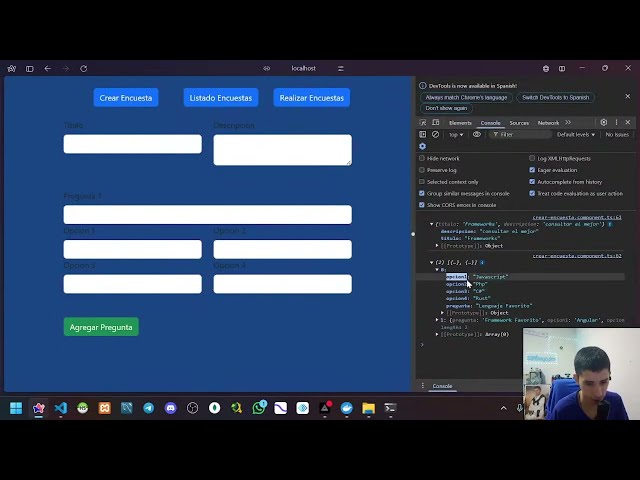
Task: Show more DevTools tabs with the chevron
Action: 568,122
